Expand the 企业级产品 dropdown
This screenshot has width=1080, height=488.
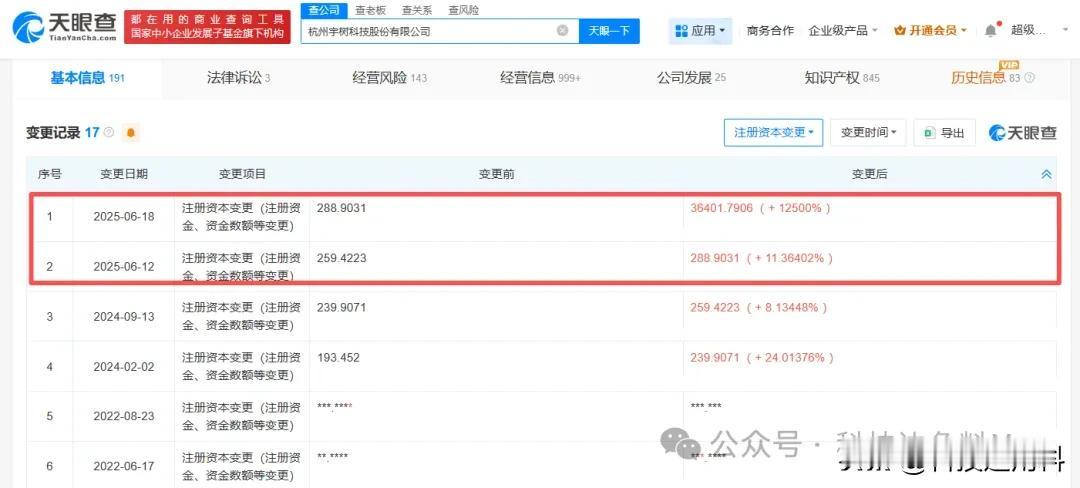pyautogui.click(x=843, y=31)
